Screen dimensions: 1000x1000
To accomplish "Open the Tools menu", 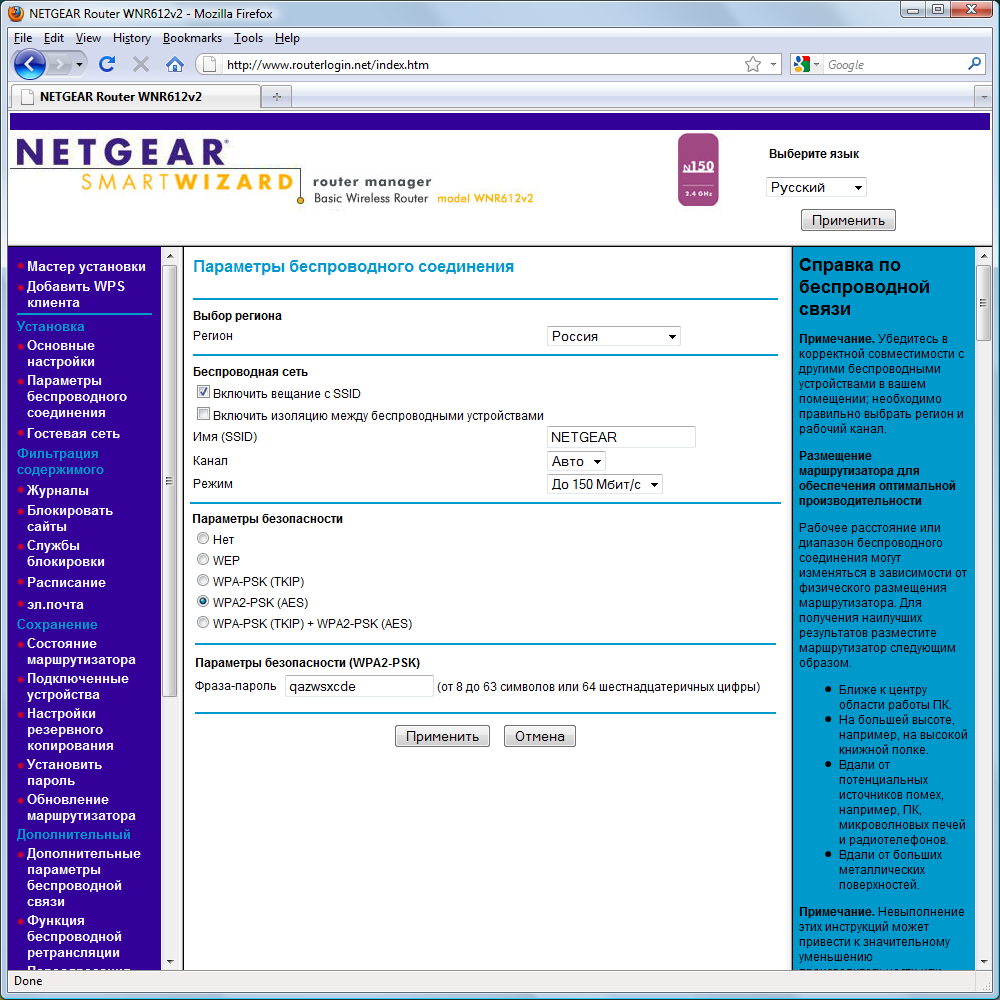I will (x=248, y=38).
